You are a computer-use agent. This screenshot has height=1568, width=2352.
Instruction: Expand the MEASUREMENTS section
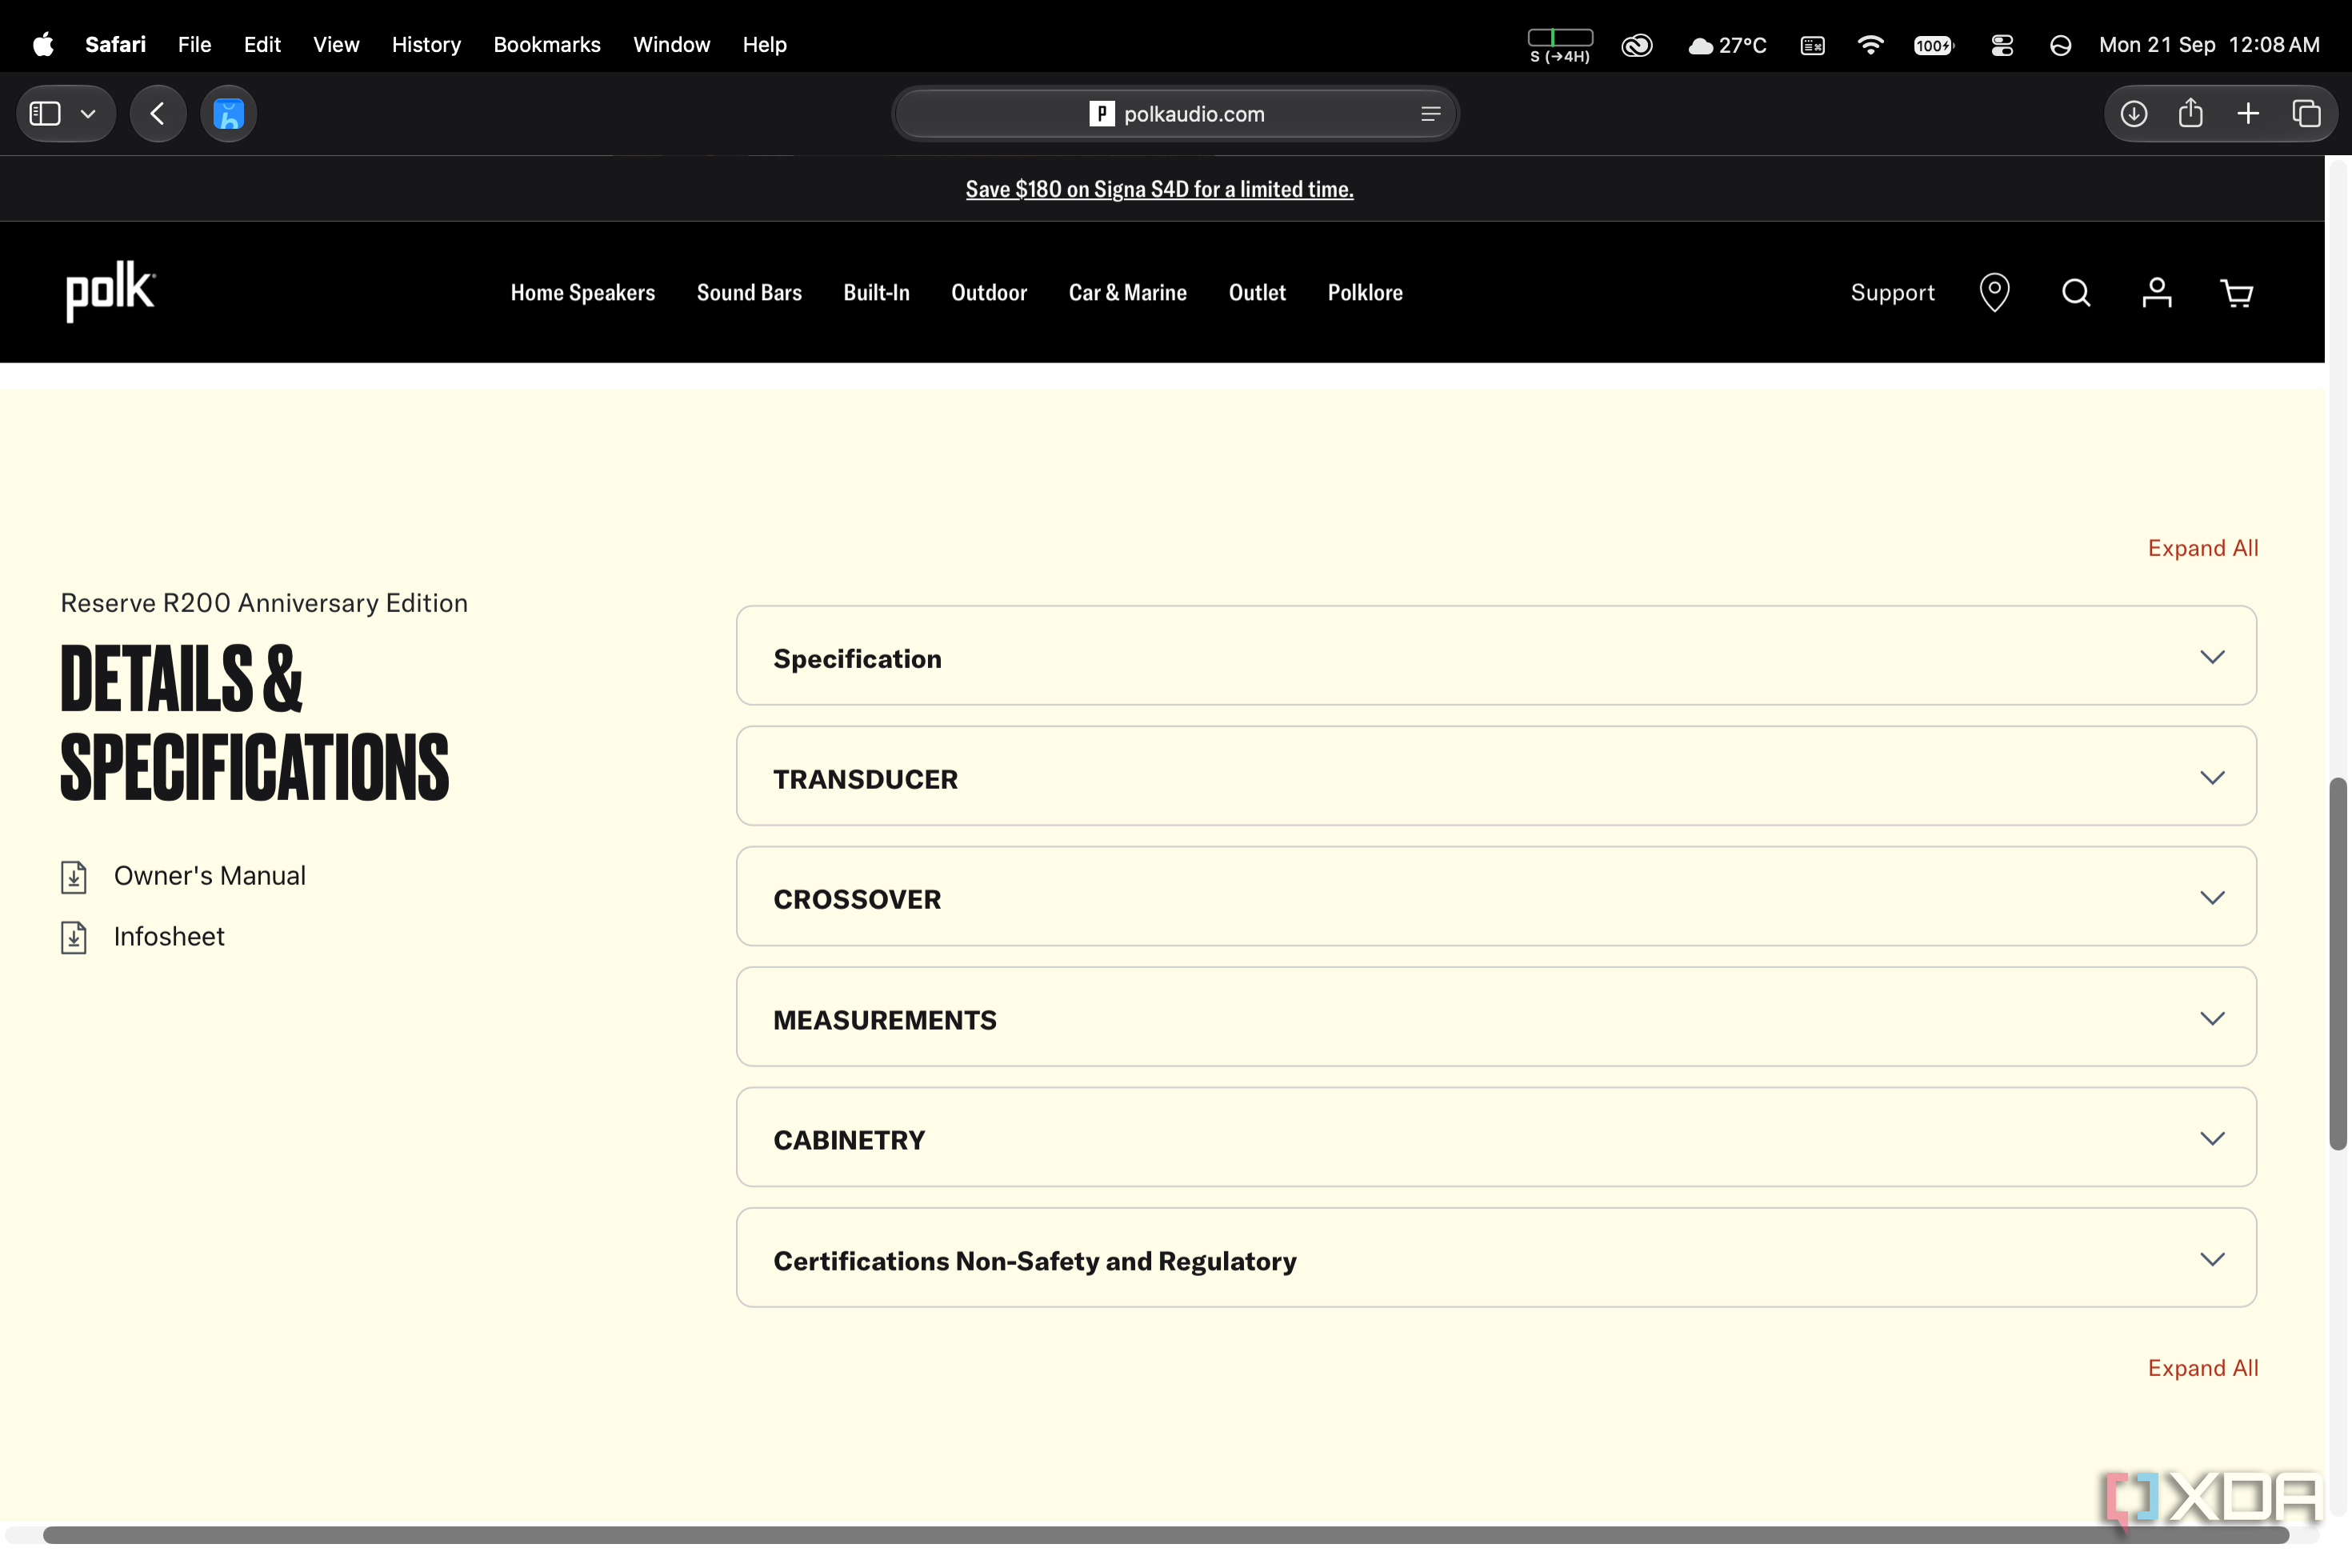[x=1496, y=1017]
